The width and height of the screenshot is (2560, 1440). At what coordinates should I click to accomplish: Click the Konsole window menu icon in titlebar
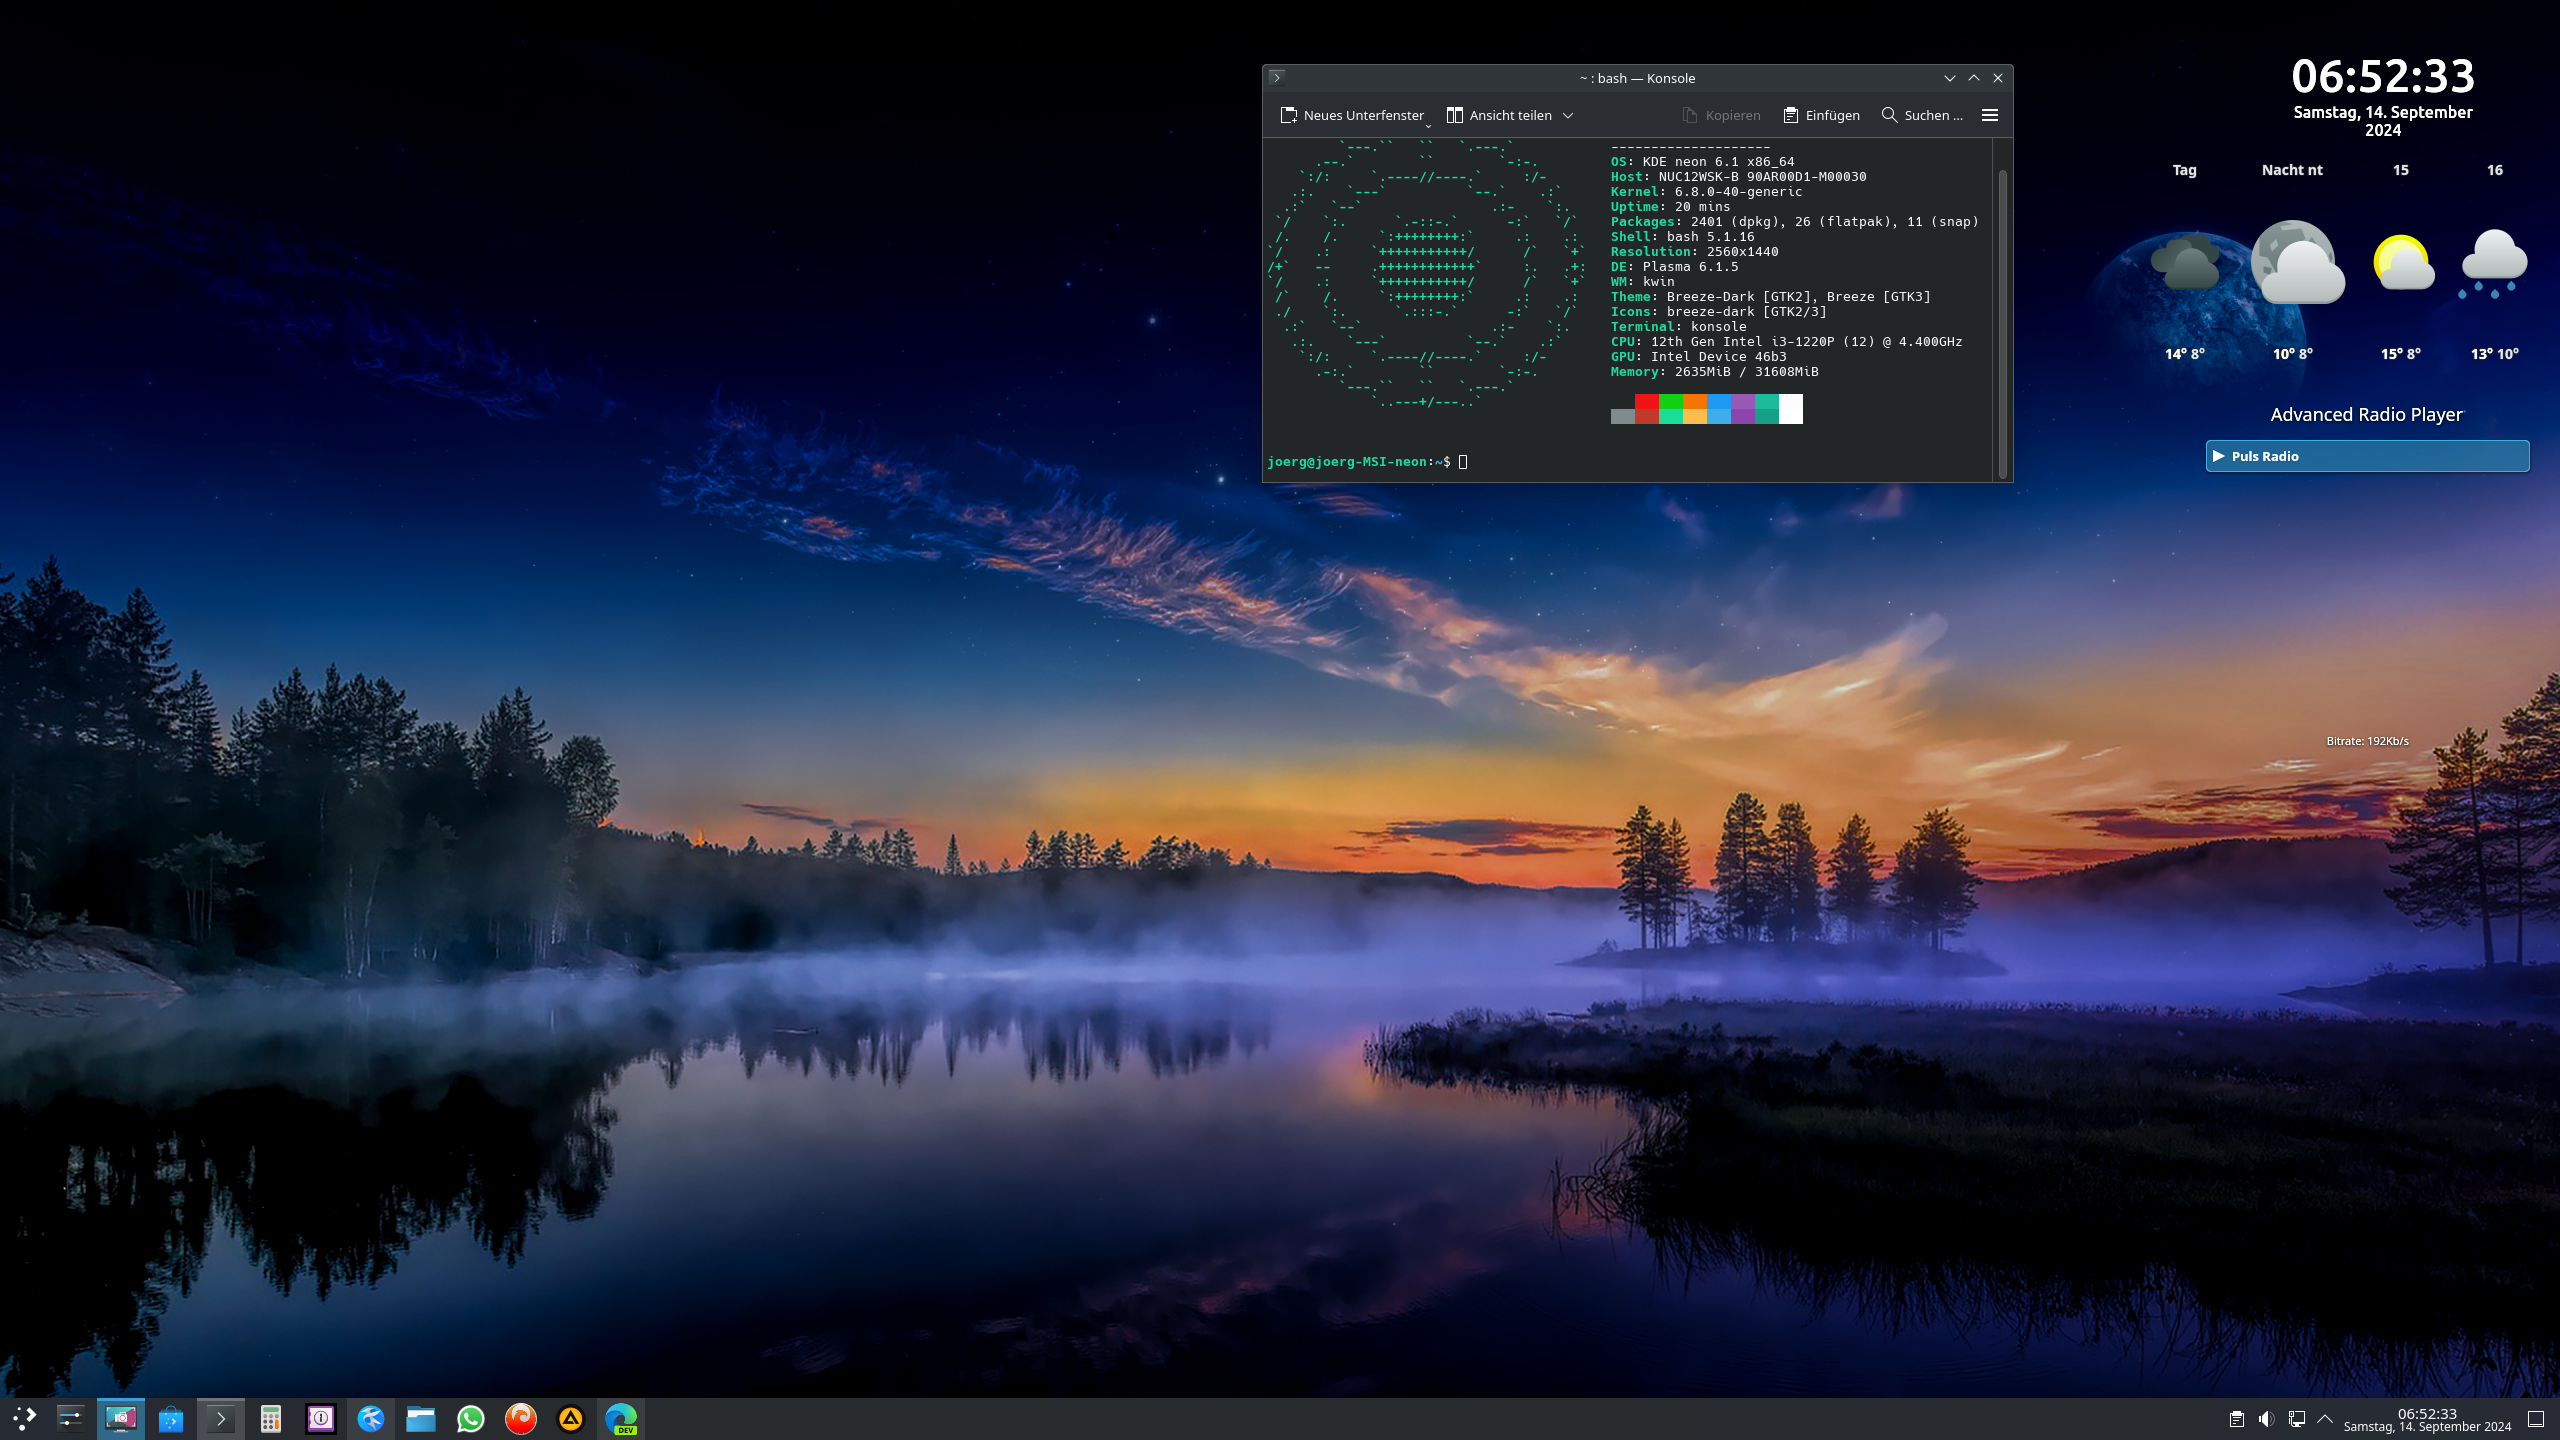1276,77
